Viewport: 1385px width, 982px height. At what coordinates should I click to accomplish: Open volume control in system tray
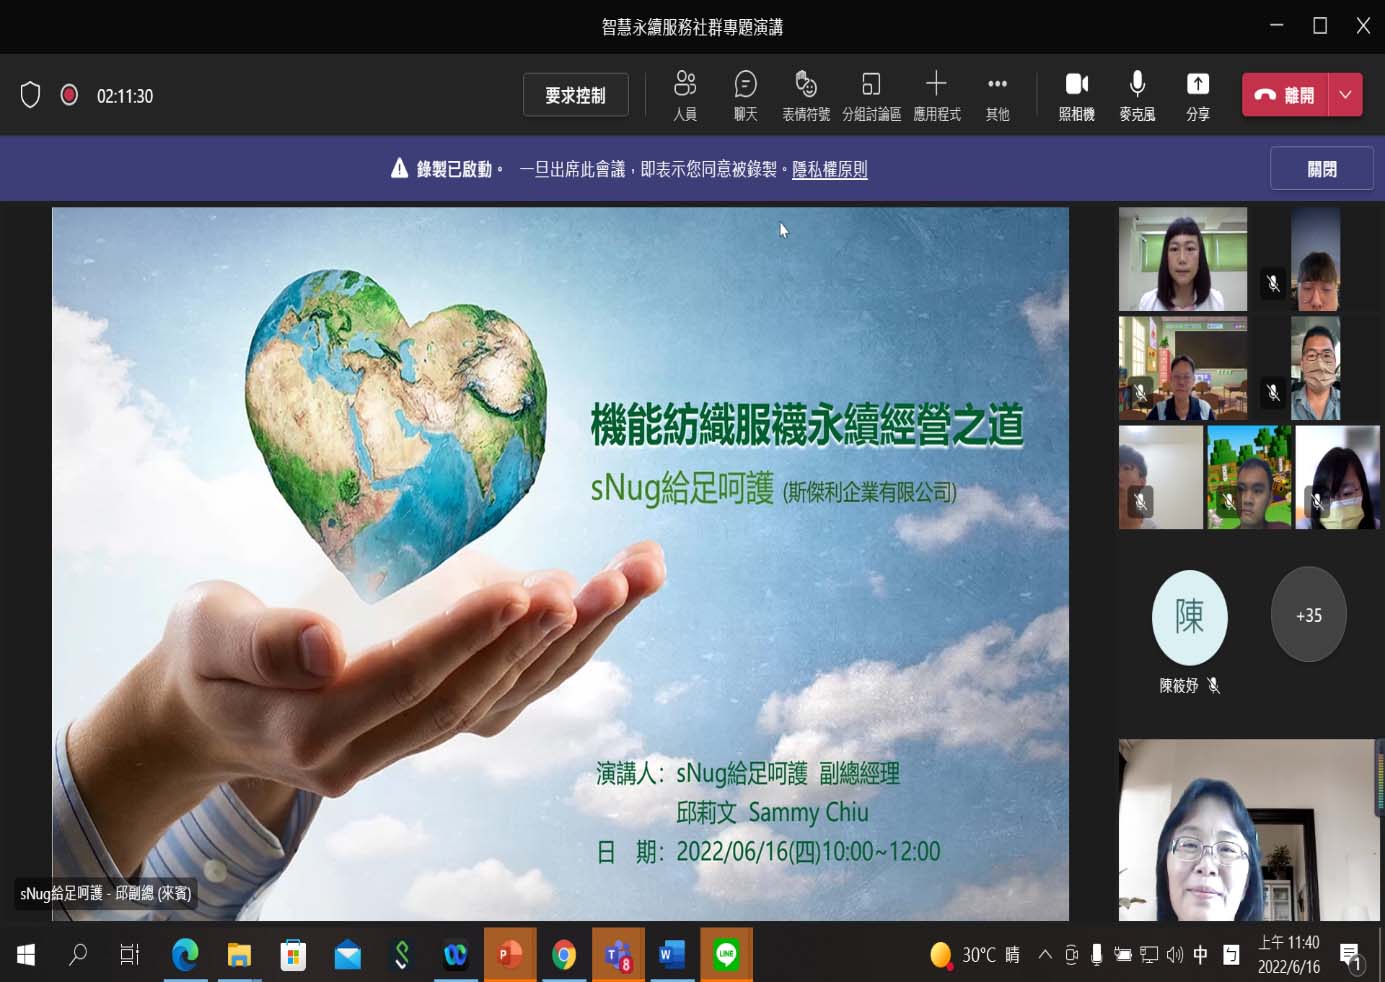coord(1175,955)
